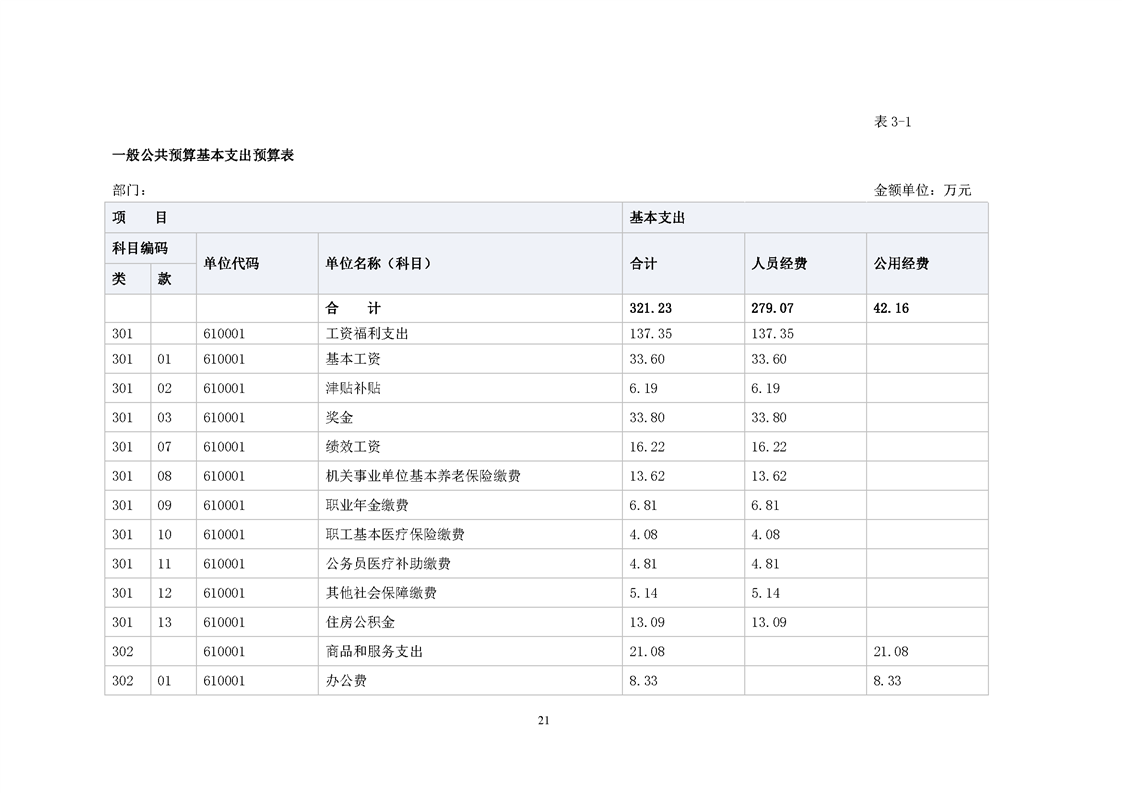Click 合计 value 137.35 for 工资福利支出

coord(650,334)
